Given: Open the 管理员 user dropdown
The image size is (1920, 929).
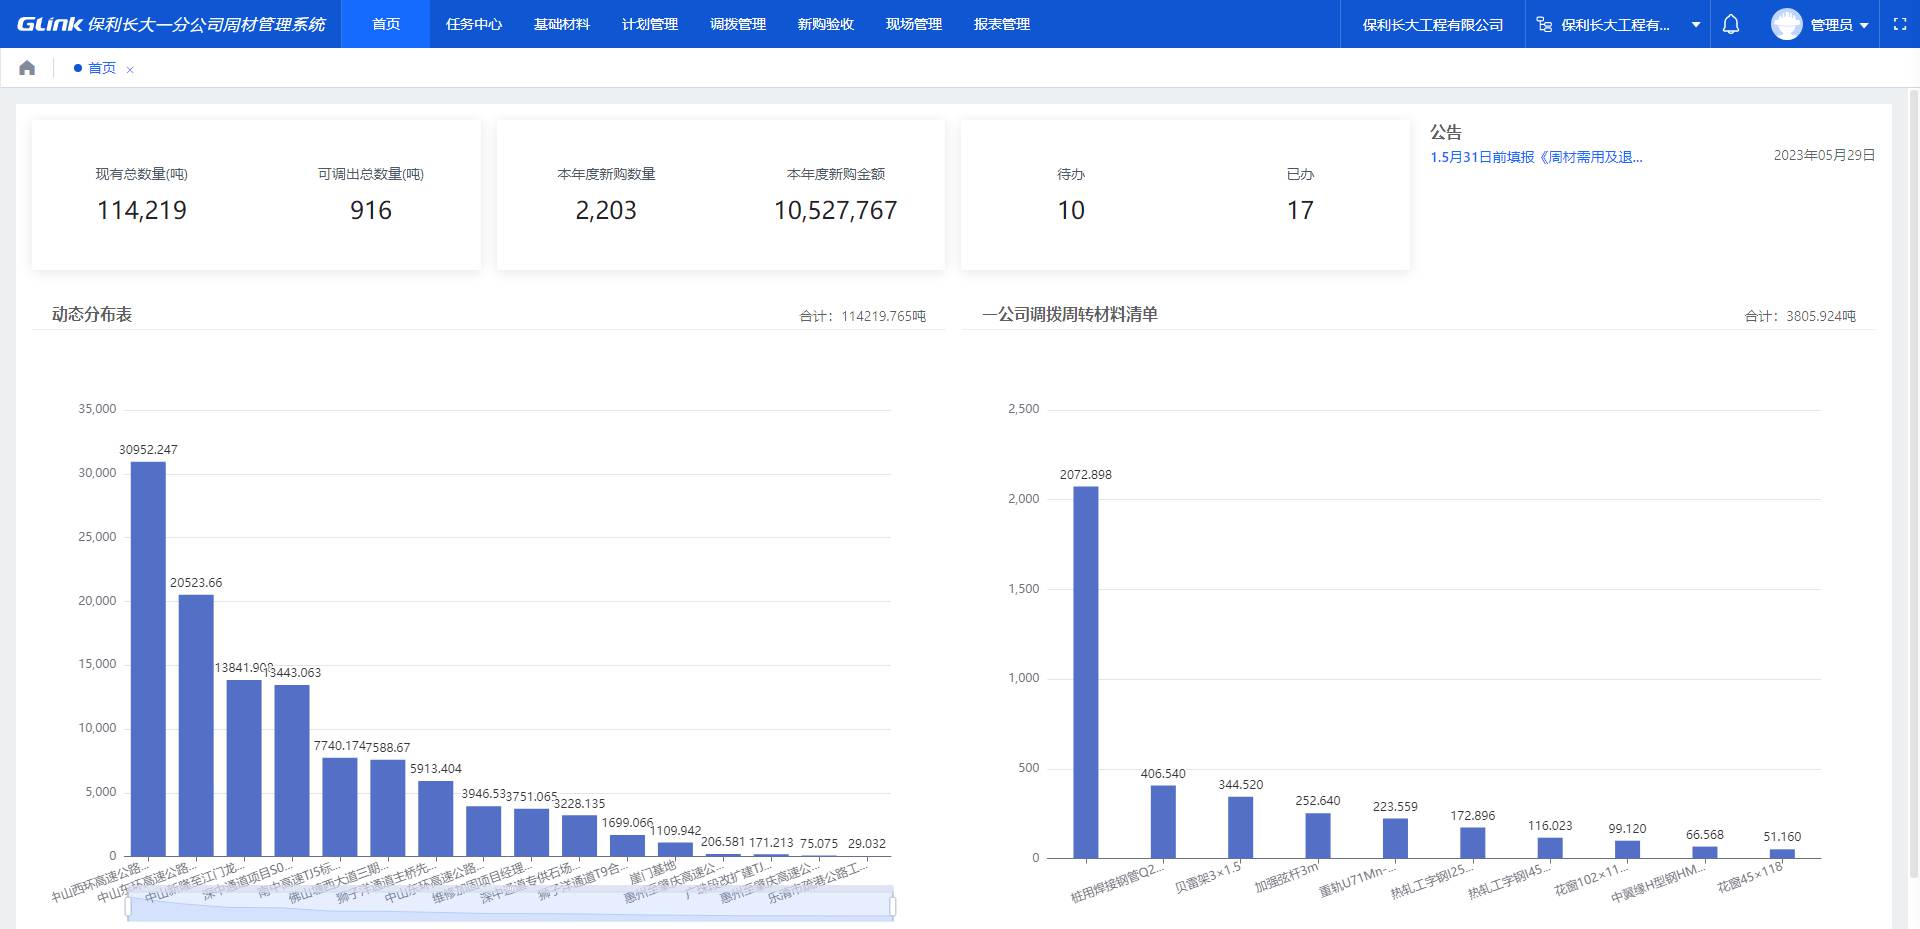Looking at the screenshot, I should coord(1839,25).
